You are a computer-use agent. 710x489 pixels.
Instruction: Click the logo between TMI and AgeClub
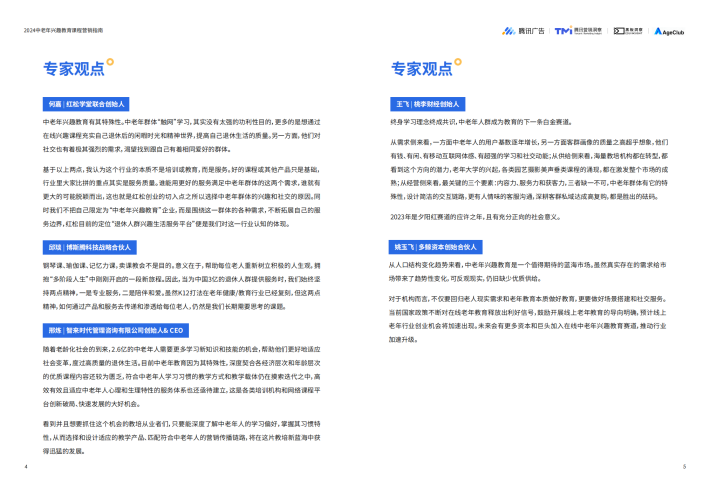[x=627, y=31]
